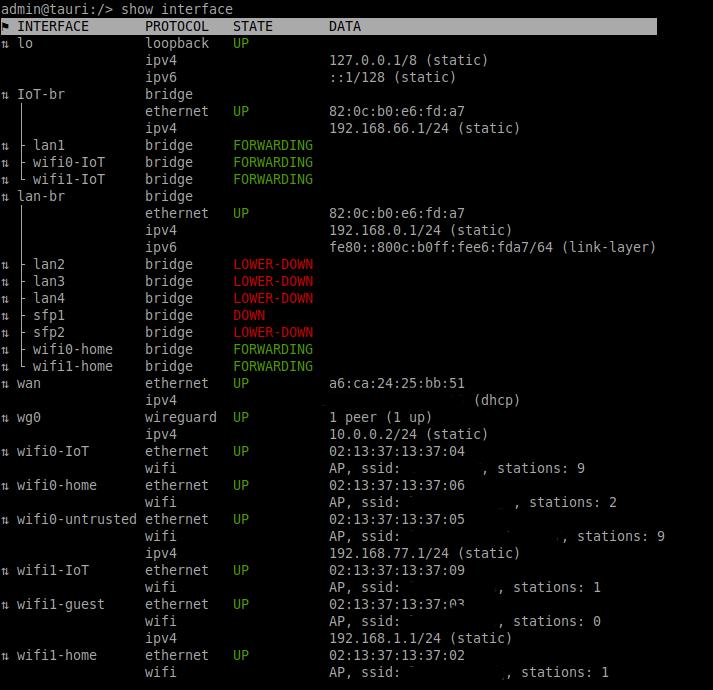
Task: Click MAC address '02:13:37:13:37:04'
Action: (397, 451)
